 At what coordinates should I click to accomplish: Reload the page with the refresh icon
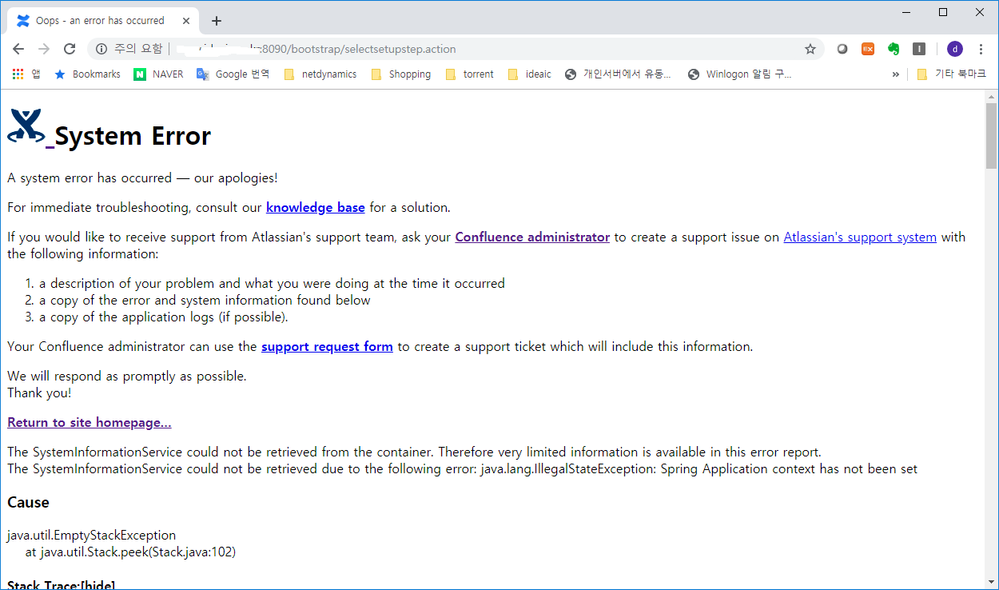click(69, 49)
